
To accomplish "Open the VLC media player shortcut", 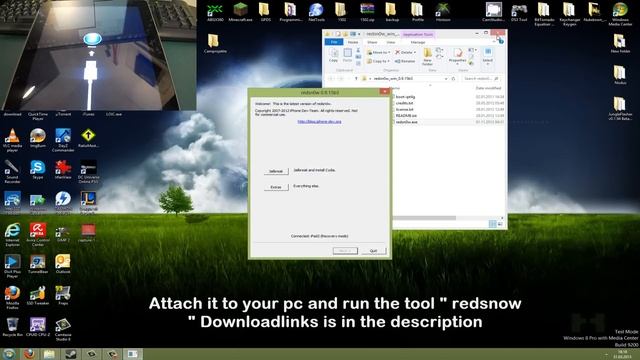I will 12,140.
